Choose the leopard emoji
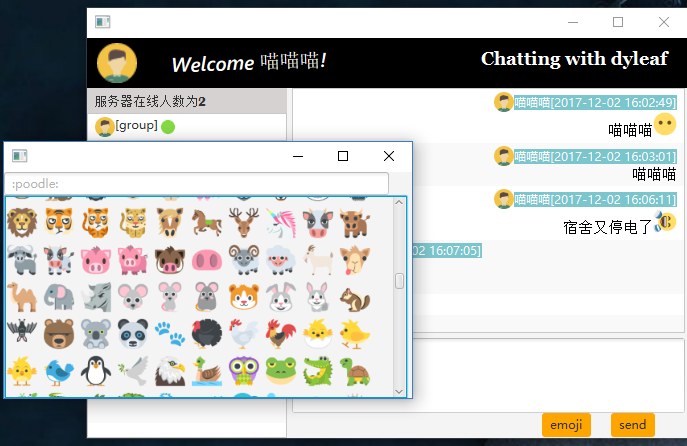Screen dimensions: 687x446 [133, 223]
